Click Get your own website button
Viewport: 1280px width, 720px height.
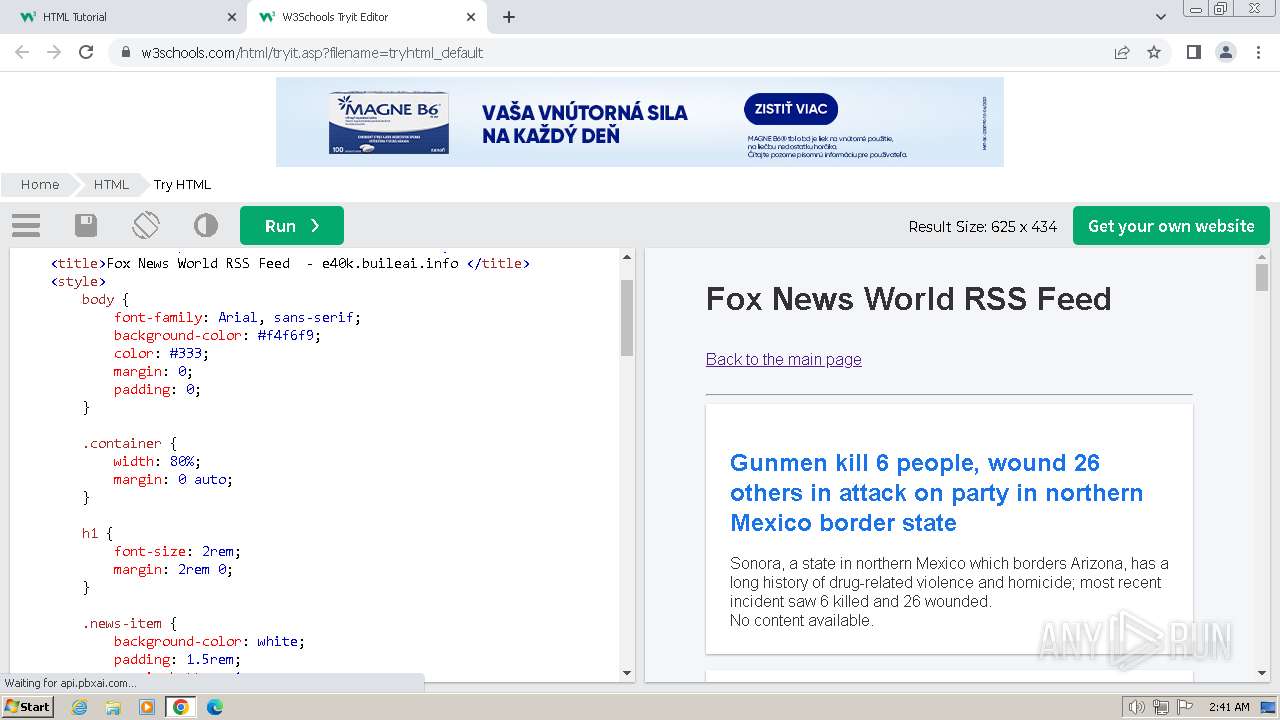[1171, 226]
